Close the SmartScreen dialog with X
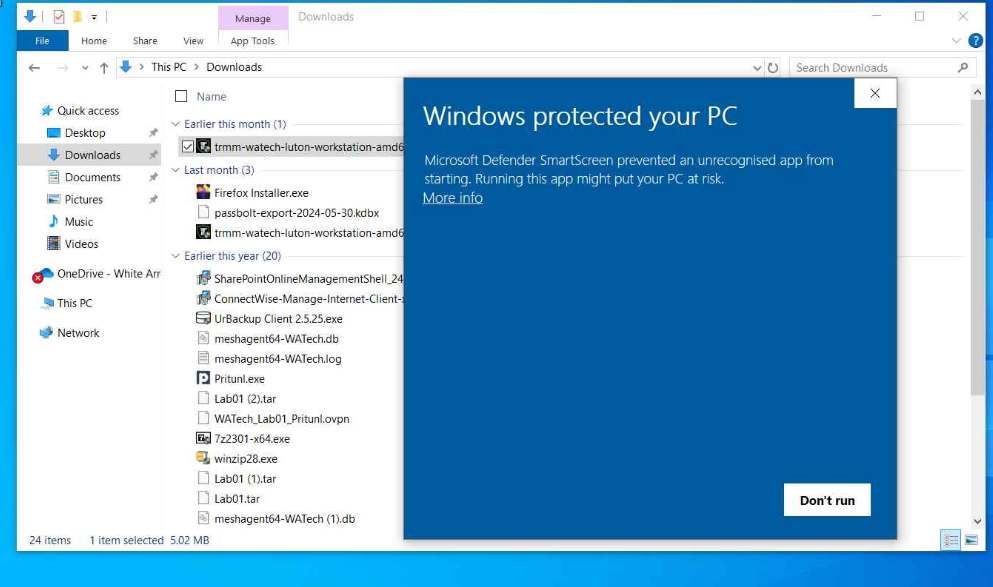993x587 pixels. (875, 93)
